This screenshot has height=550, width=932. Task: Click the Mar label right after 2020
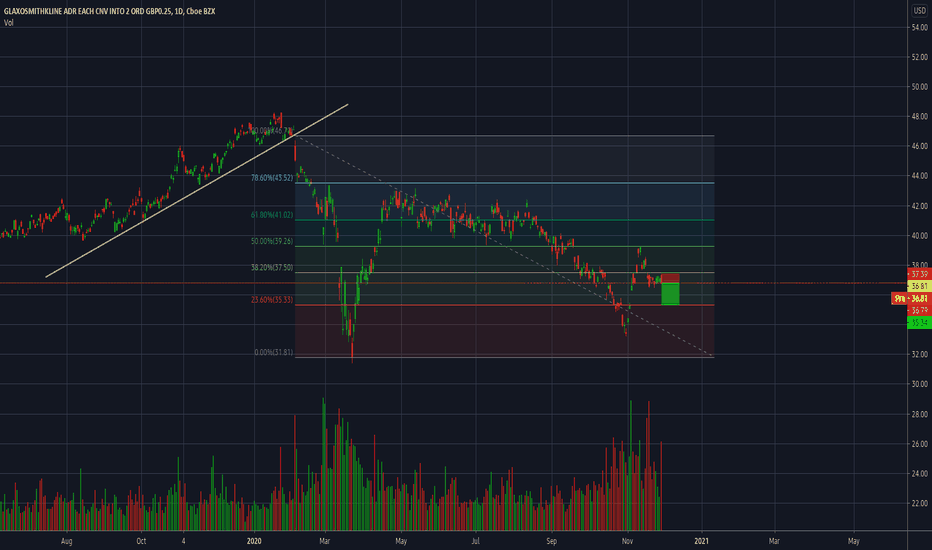coord(324,541)
